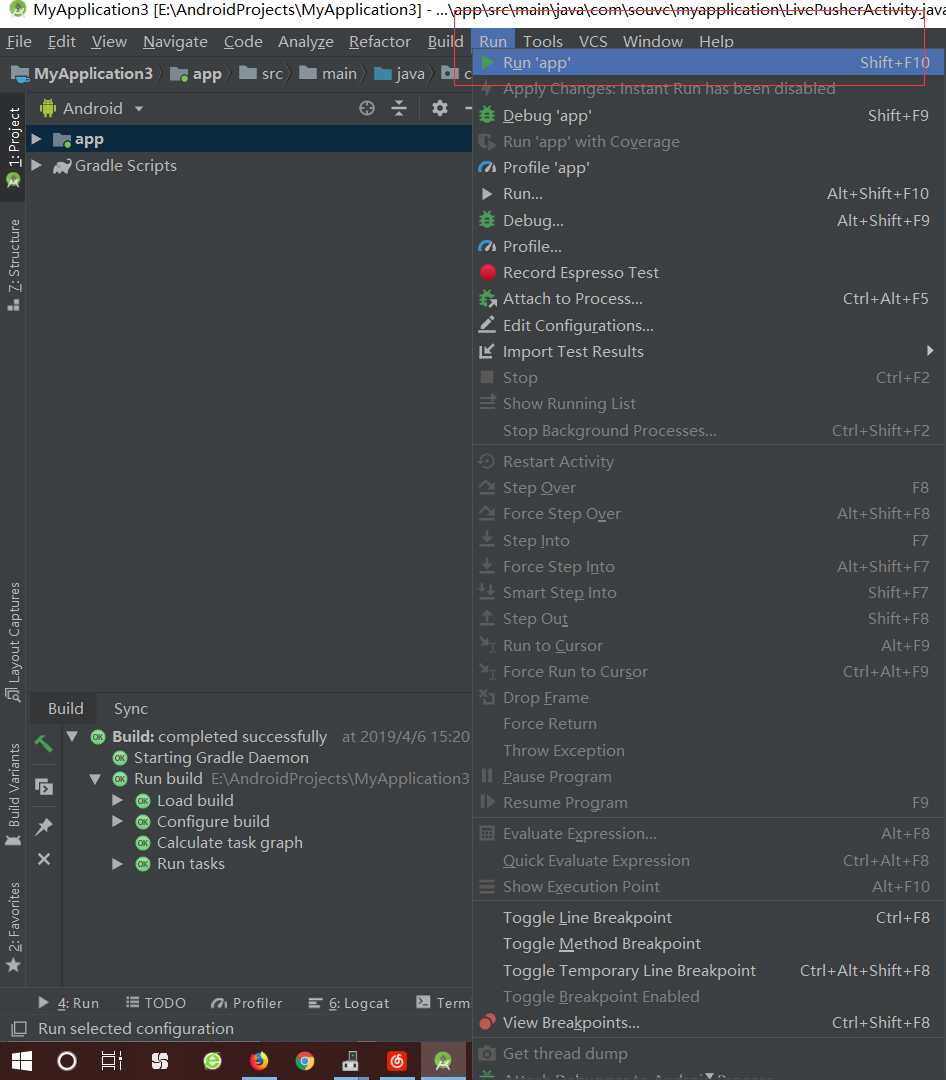
Task: Toggle the 7: Structure side tab
Action: point(14,264)
